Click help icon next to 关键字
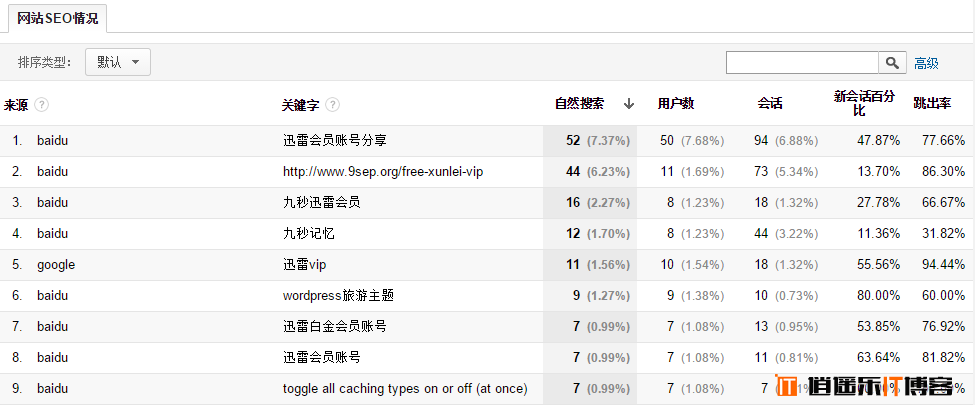The height and width of the screenshot is (405, 975). pyautogui.click(x=332, y=104)
